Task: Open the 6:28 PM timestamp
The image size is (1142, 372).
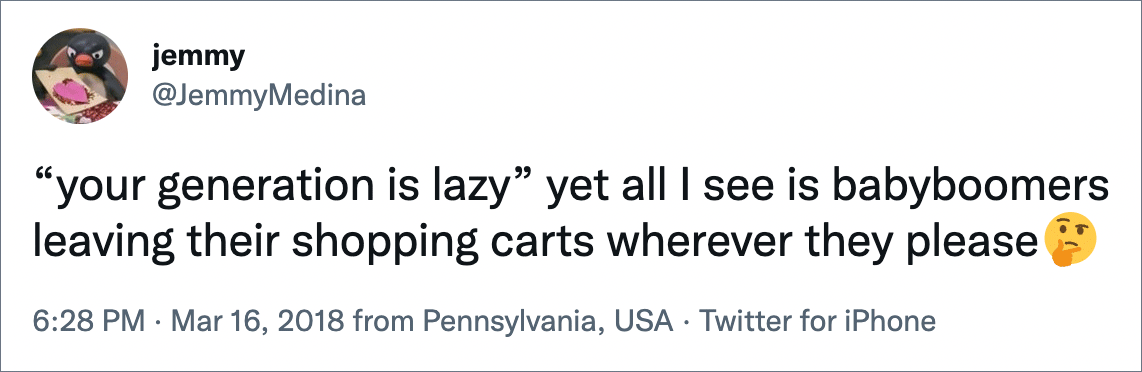Action: (x=88, y=321)
